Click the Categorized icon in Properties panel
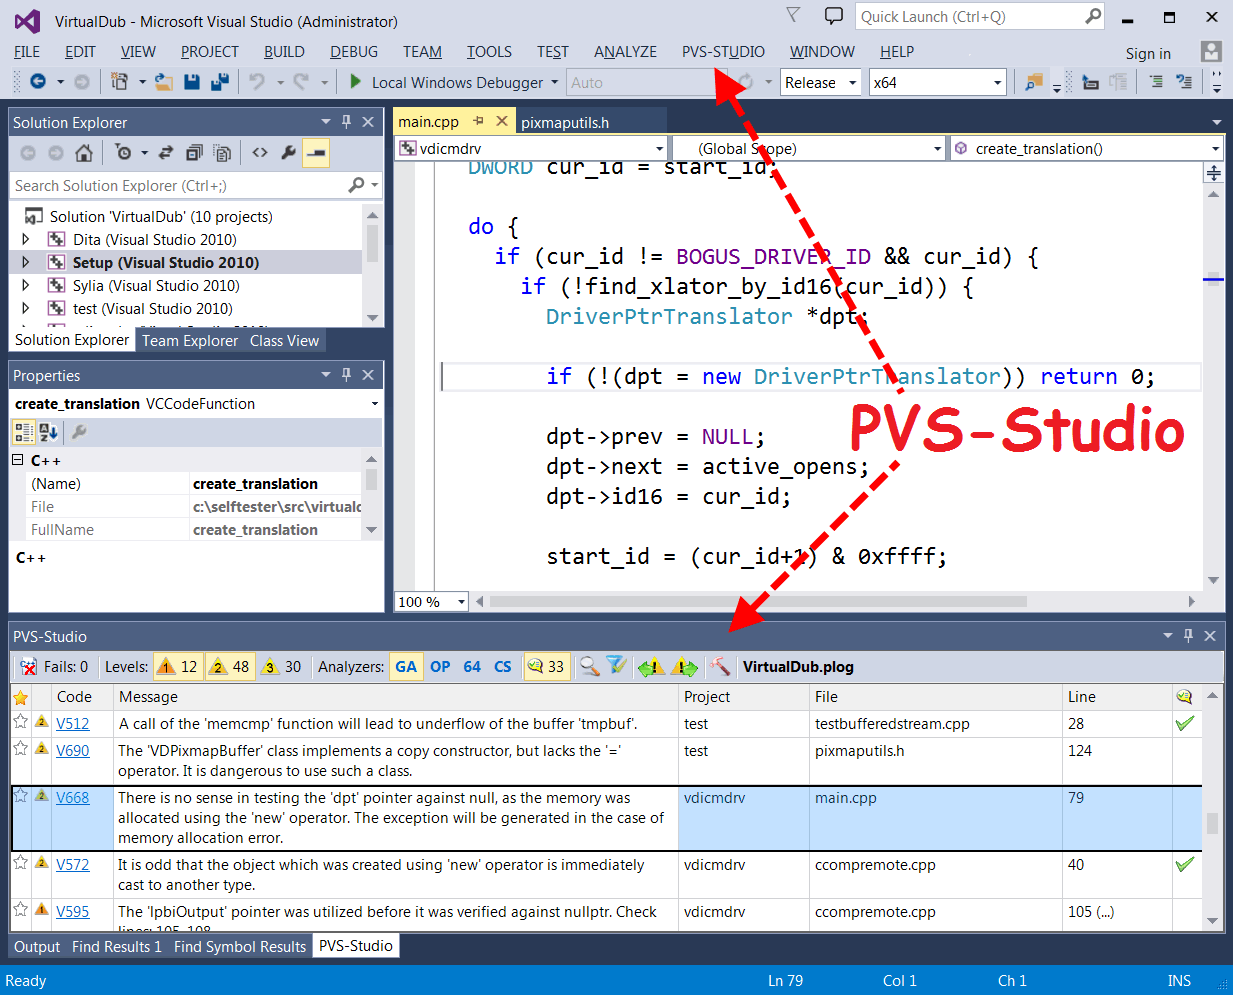This screenshot has width=1233, height=995. click(23, 432)
